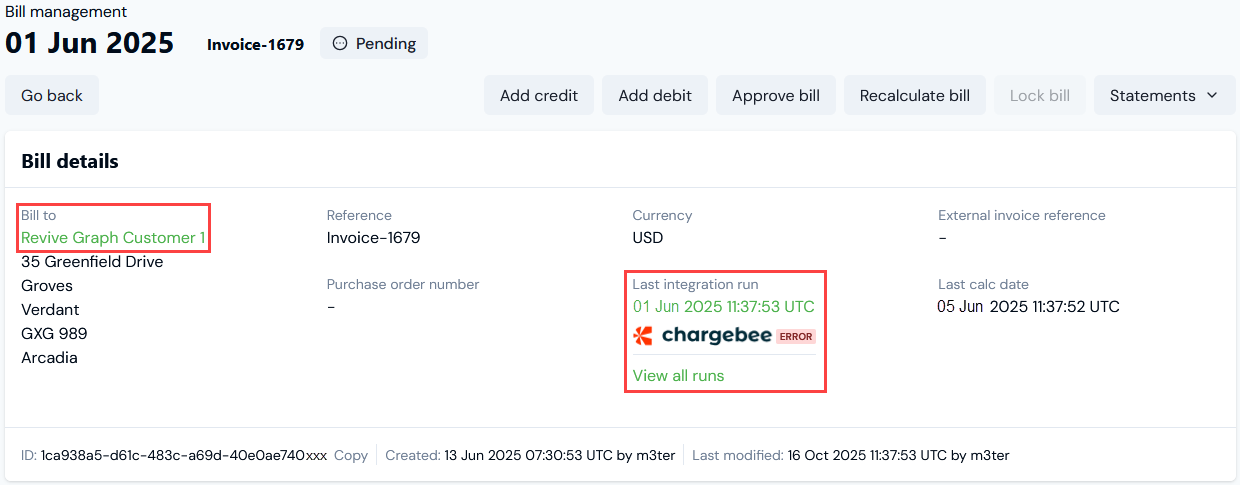Click the Add credit button
The width and height of the screenshot is (1240, 485).
click(539, 96)
